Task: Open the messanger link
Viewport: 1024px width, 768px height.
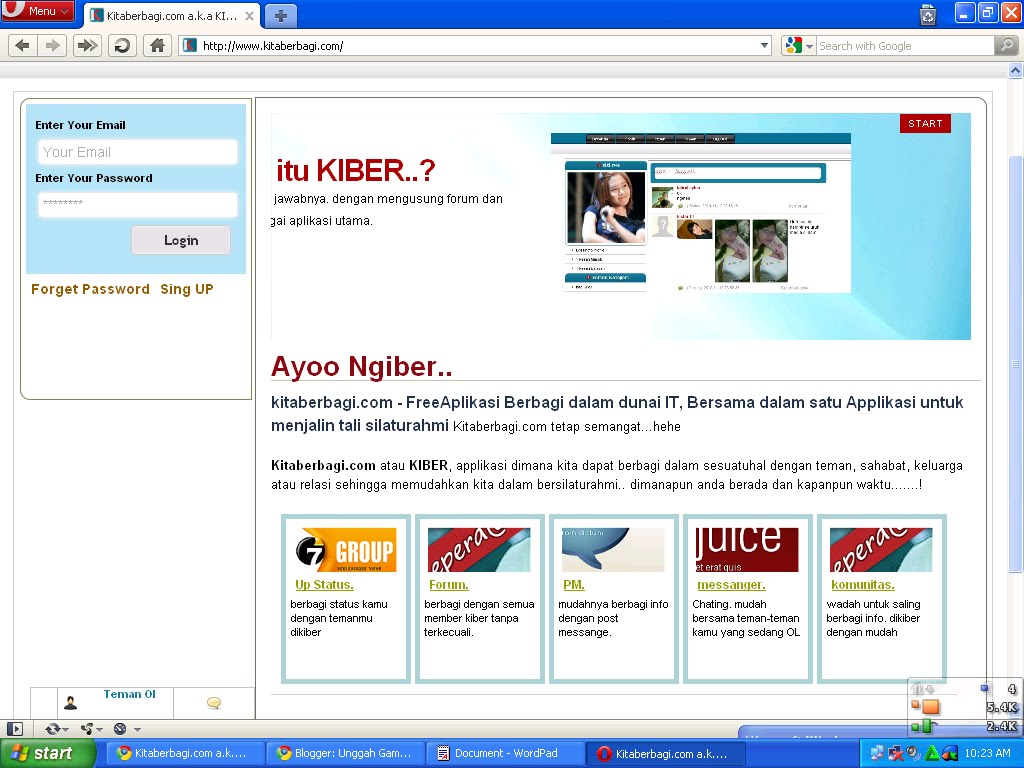Action: coord(731,584)
